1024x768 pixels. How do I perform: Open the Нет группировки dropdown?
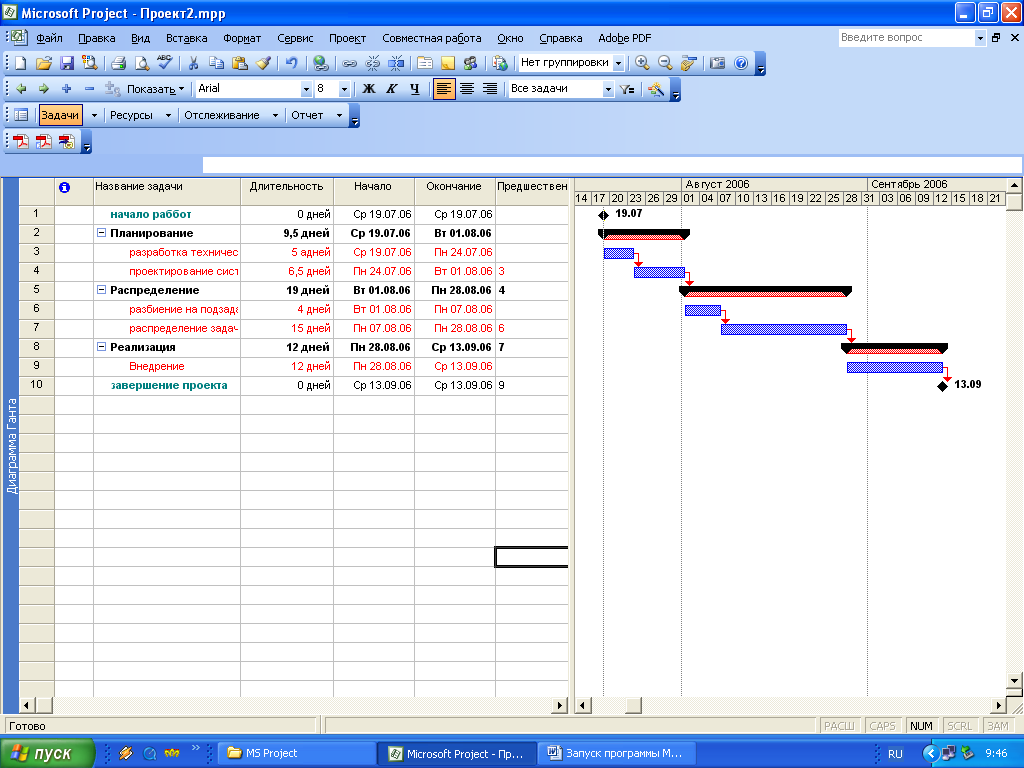click(618, 63)
